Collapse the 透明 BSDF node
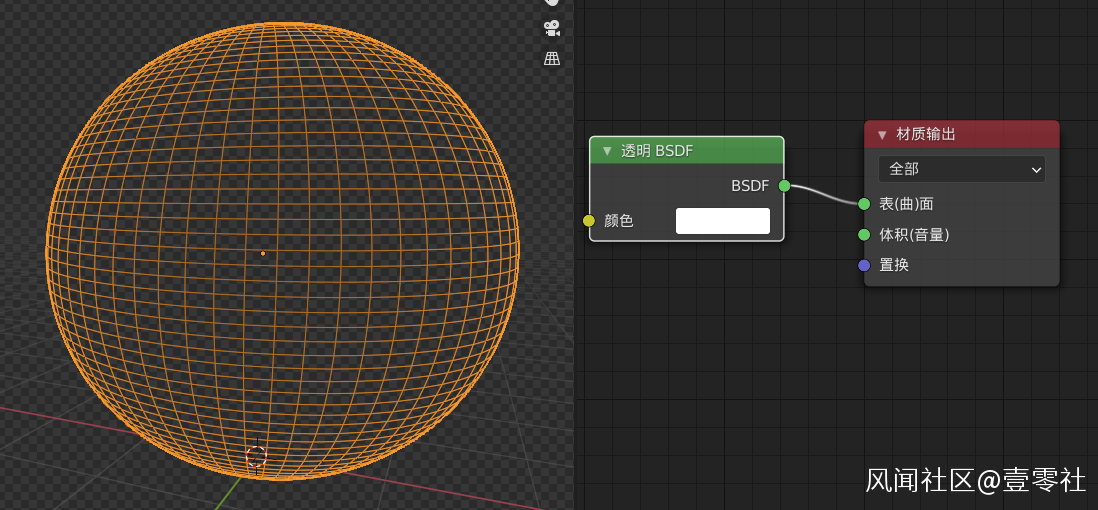 (x=606, y=151)
